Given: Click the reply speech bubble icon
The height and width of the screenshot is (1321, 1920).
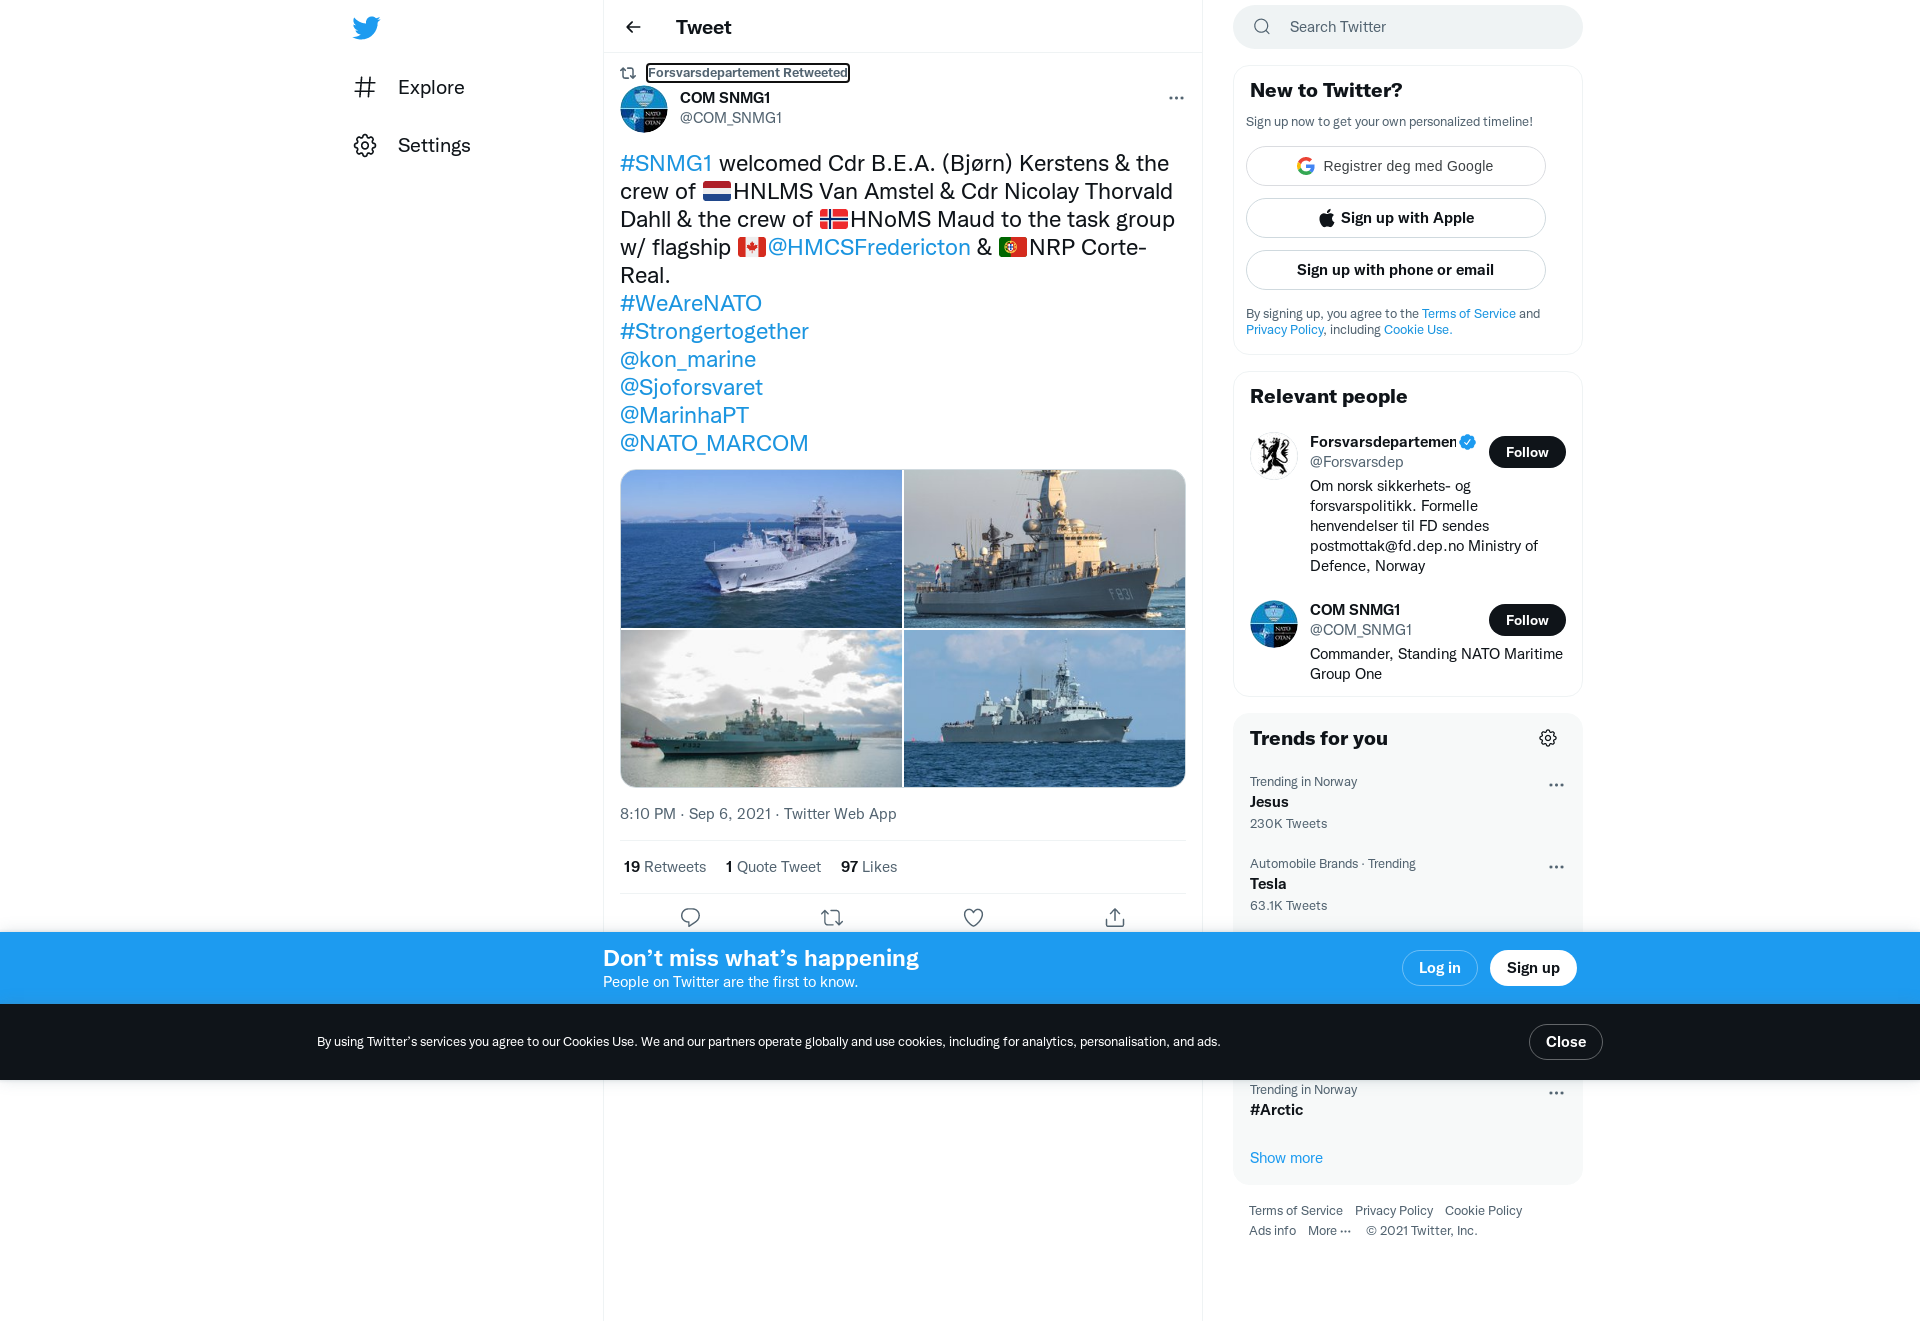Looking at the screenshot, I should click(690, 917).
